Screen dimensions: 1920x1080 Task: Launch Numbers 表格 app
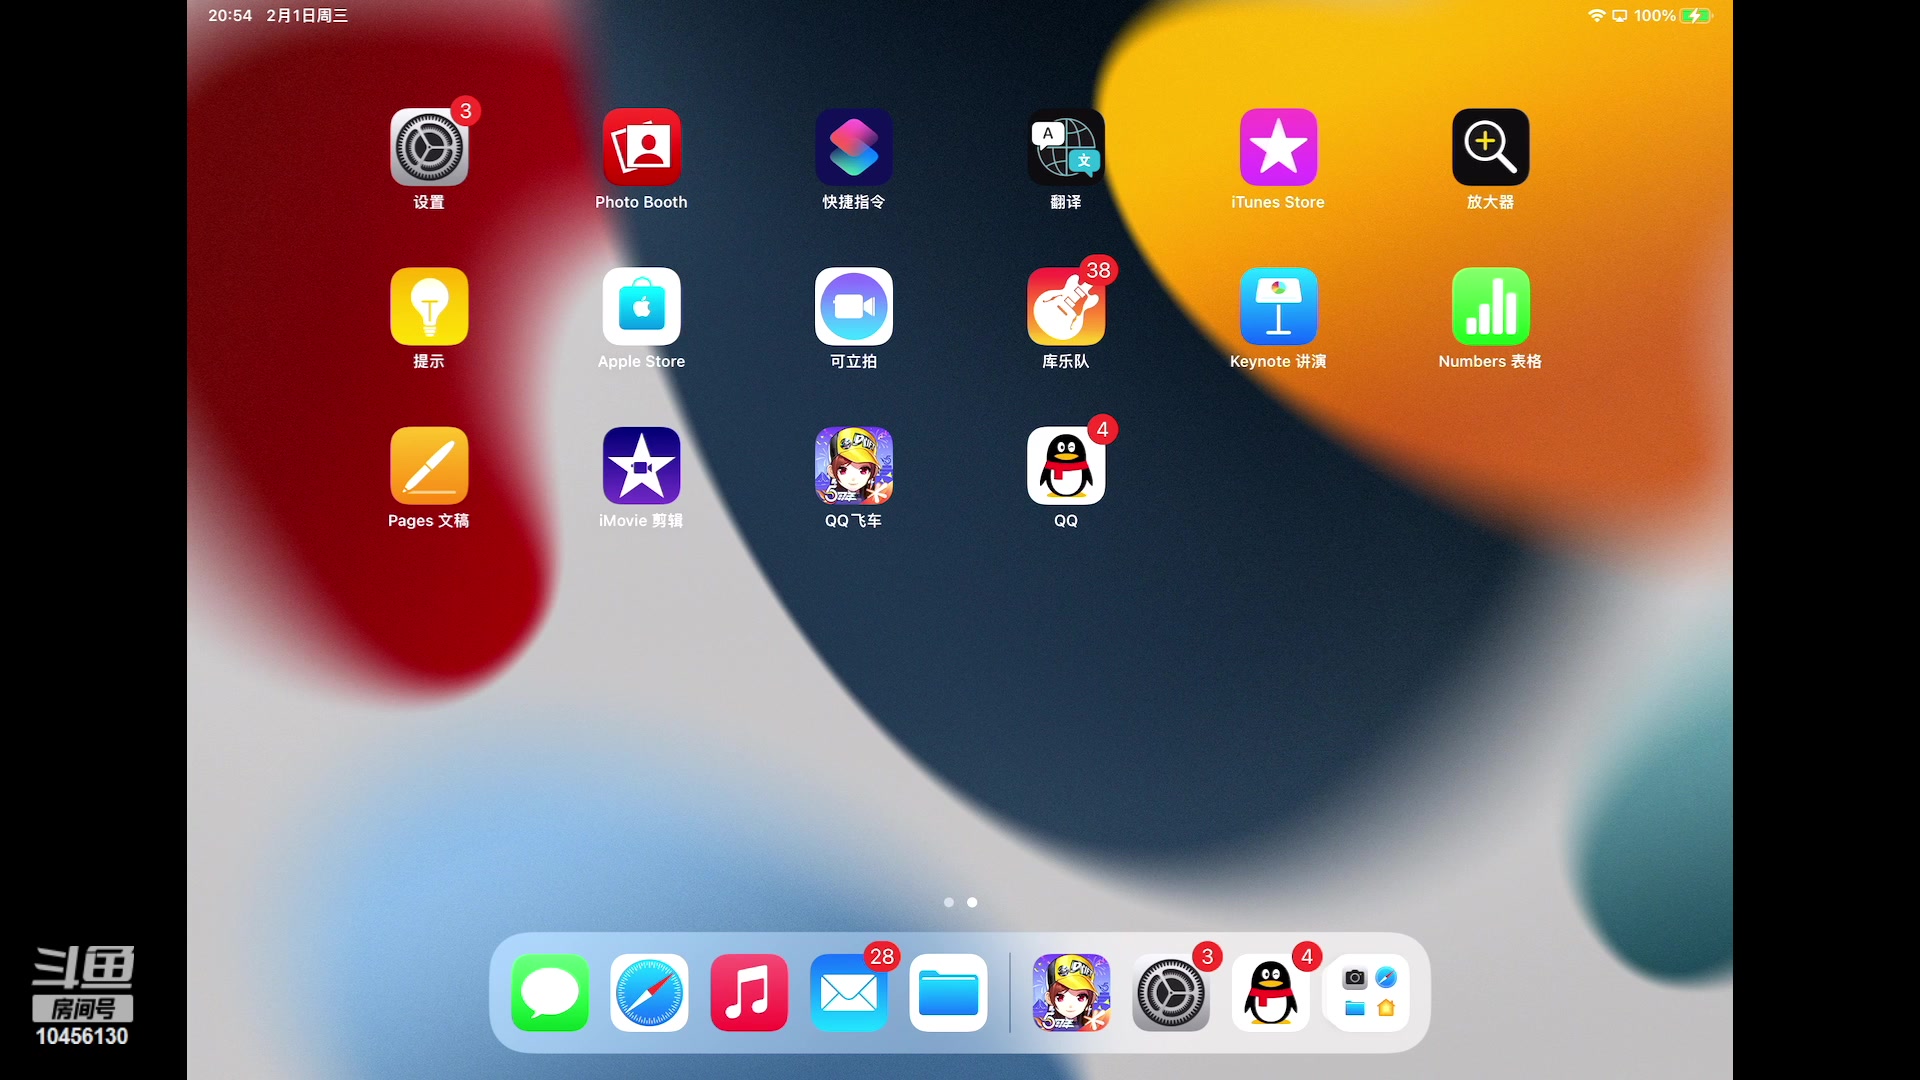tap(1490, 306)
